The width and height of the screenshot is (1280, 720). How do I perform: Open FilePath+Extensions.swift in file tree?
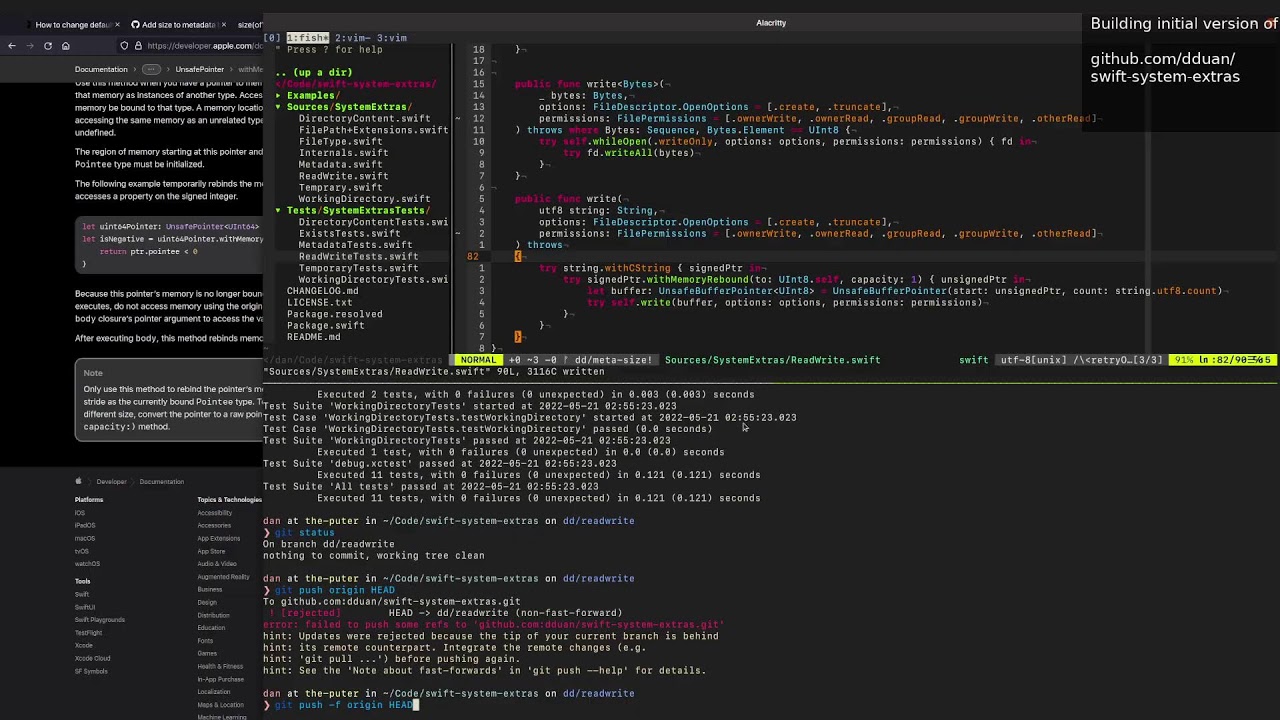click(x=373, y=130)
